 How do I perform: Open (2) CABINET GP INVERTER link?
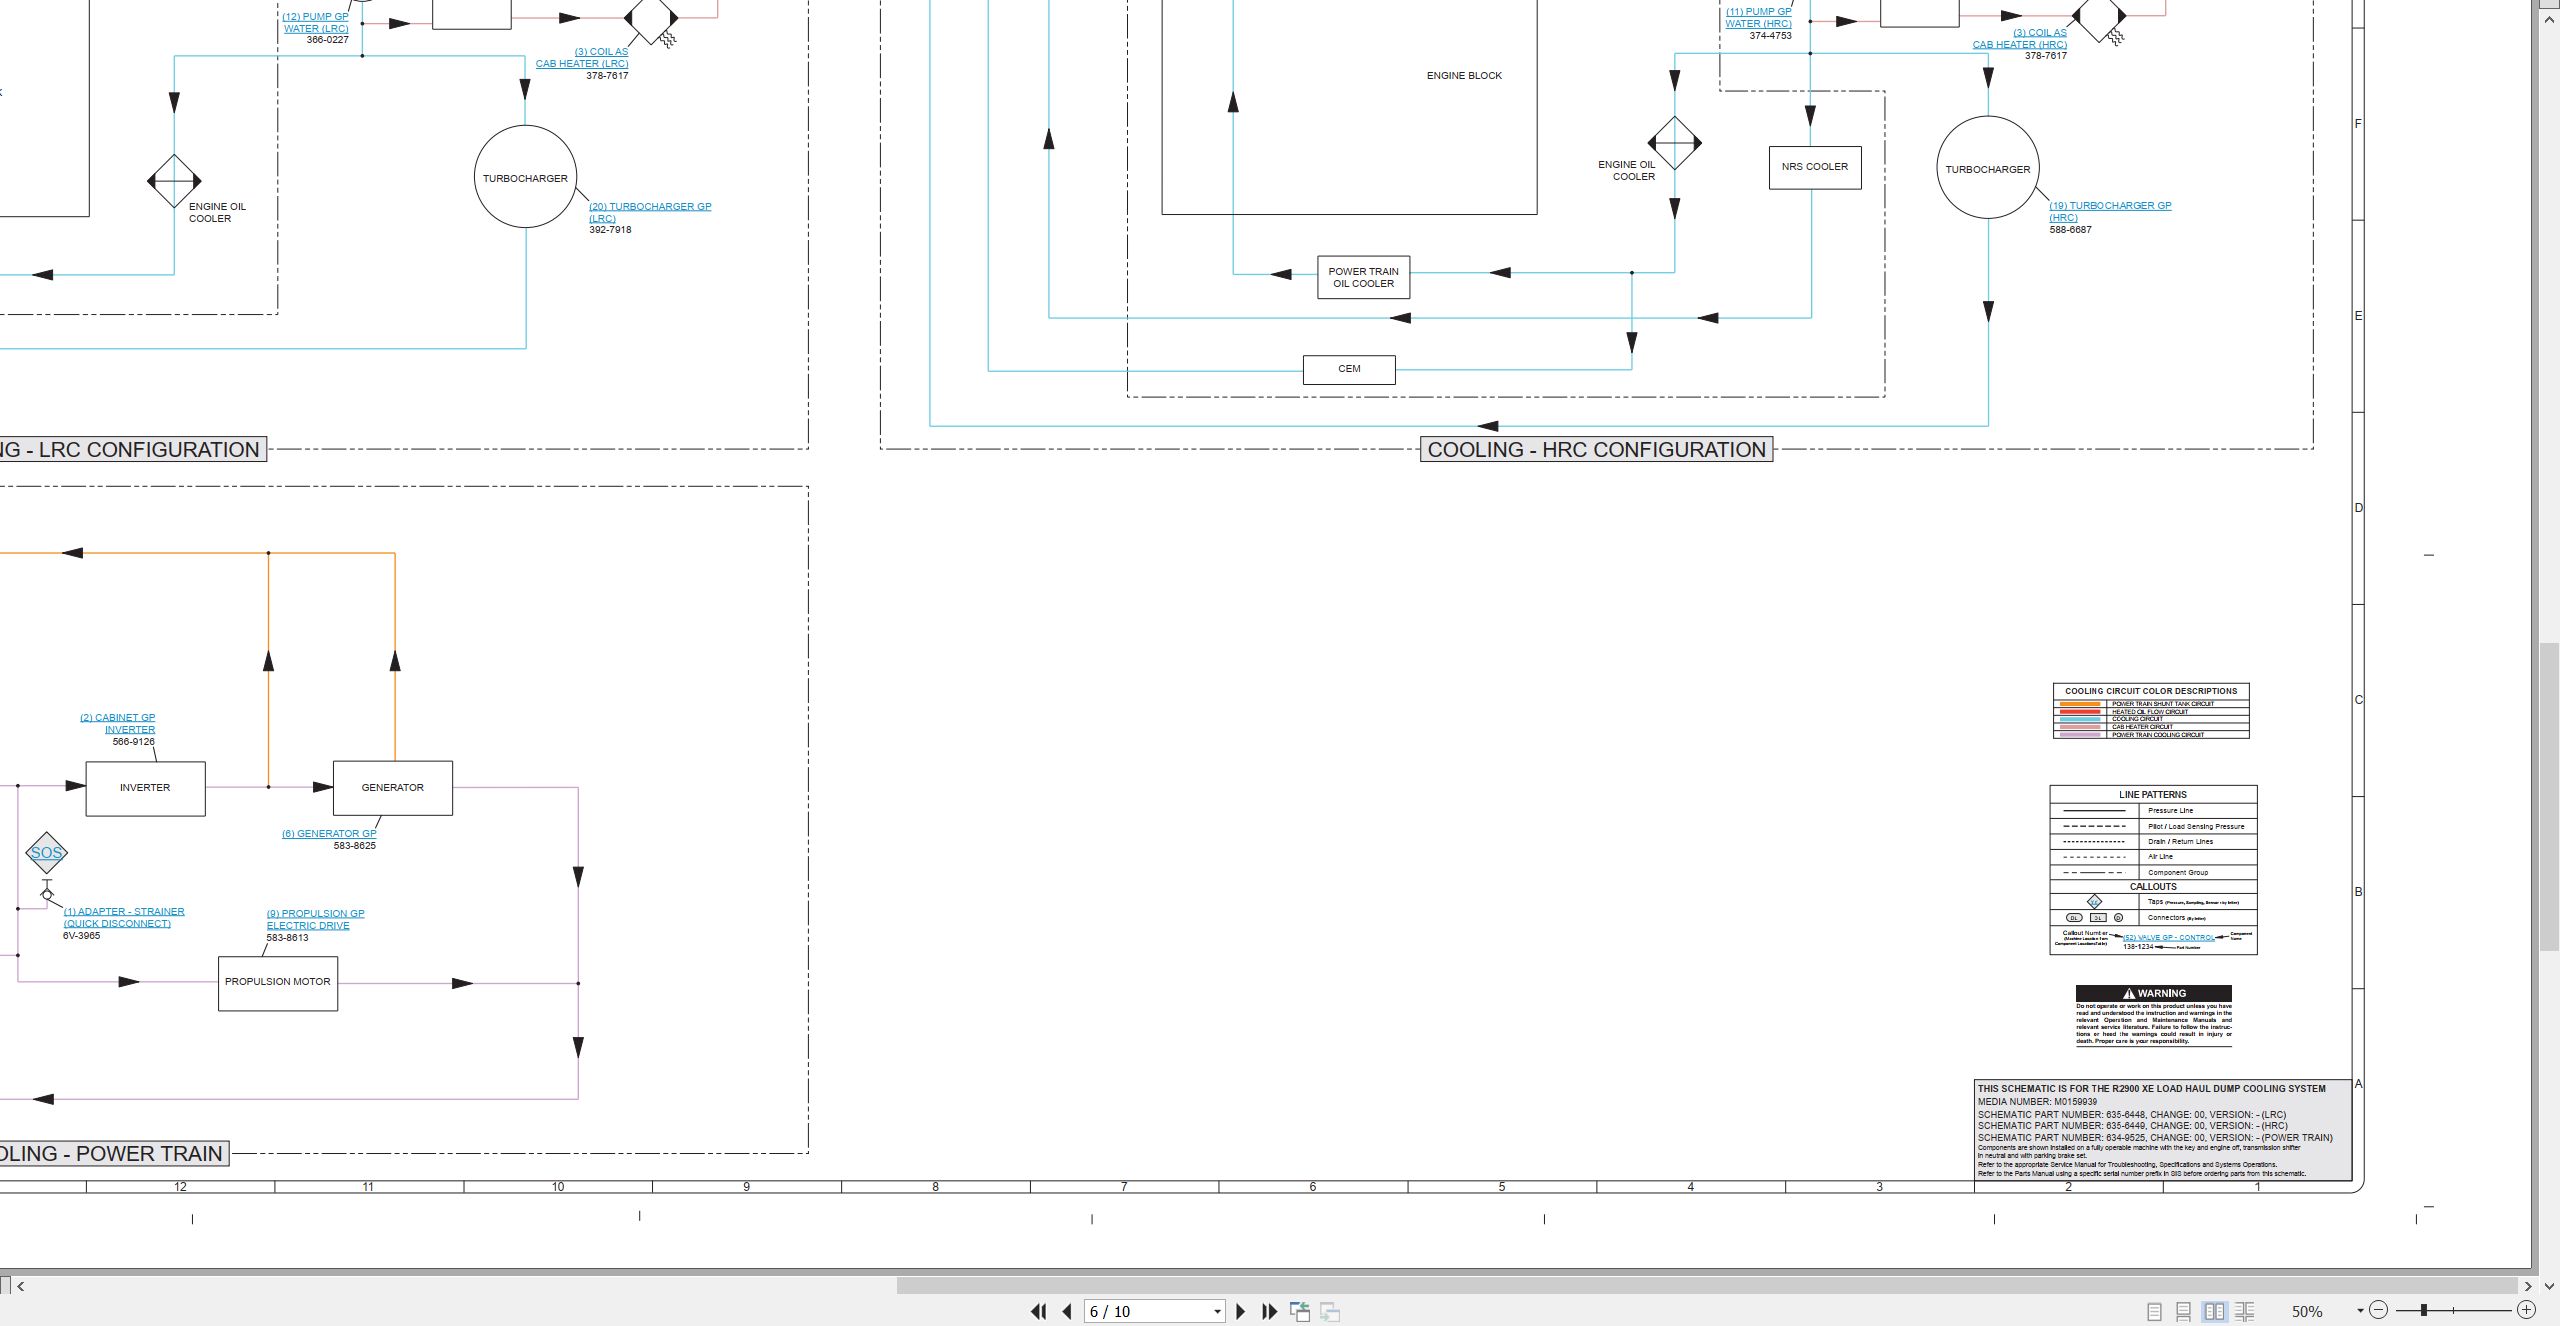[x=118, y=723]
